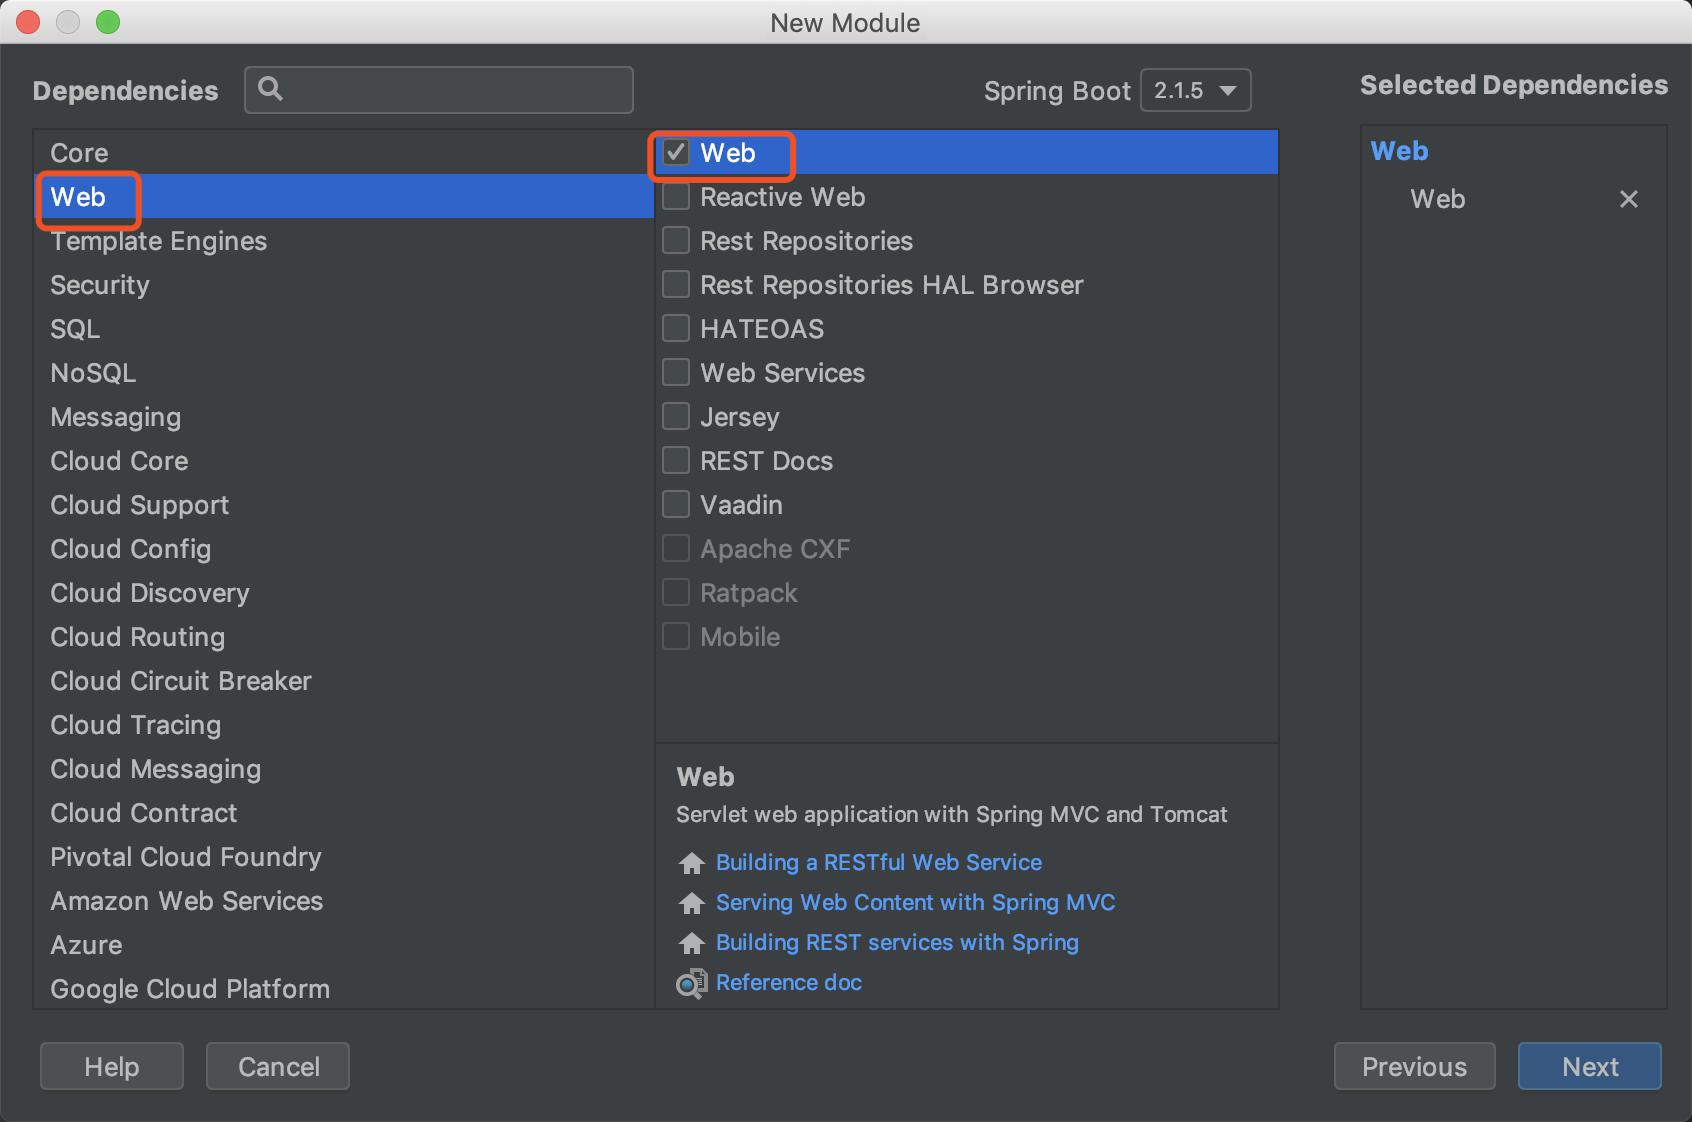The width and height of the screenshot is (1692, 1122).
Task: Select the Web category in list
Action: click(344, 197)
